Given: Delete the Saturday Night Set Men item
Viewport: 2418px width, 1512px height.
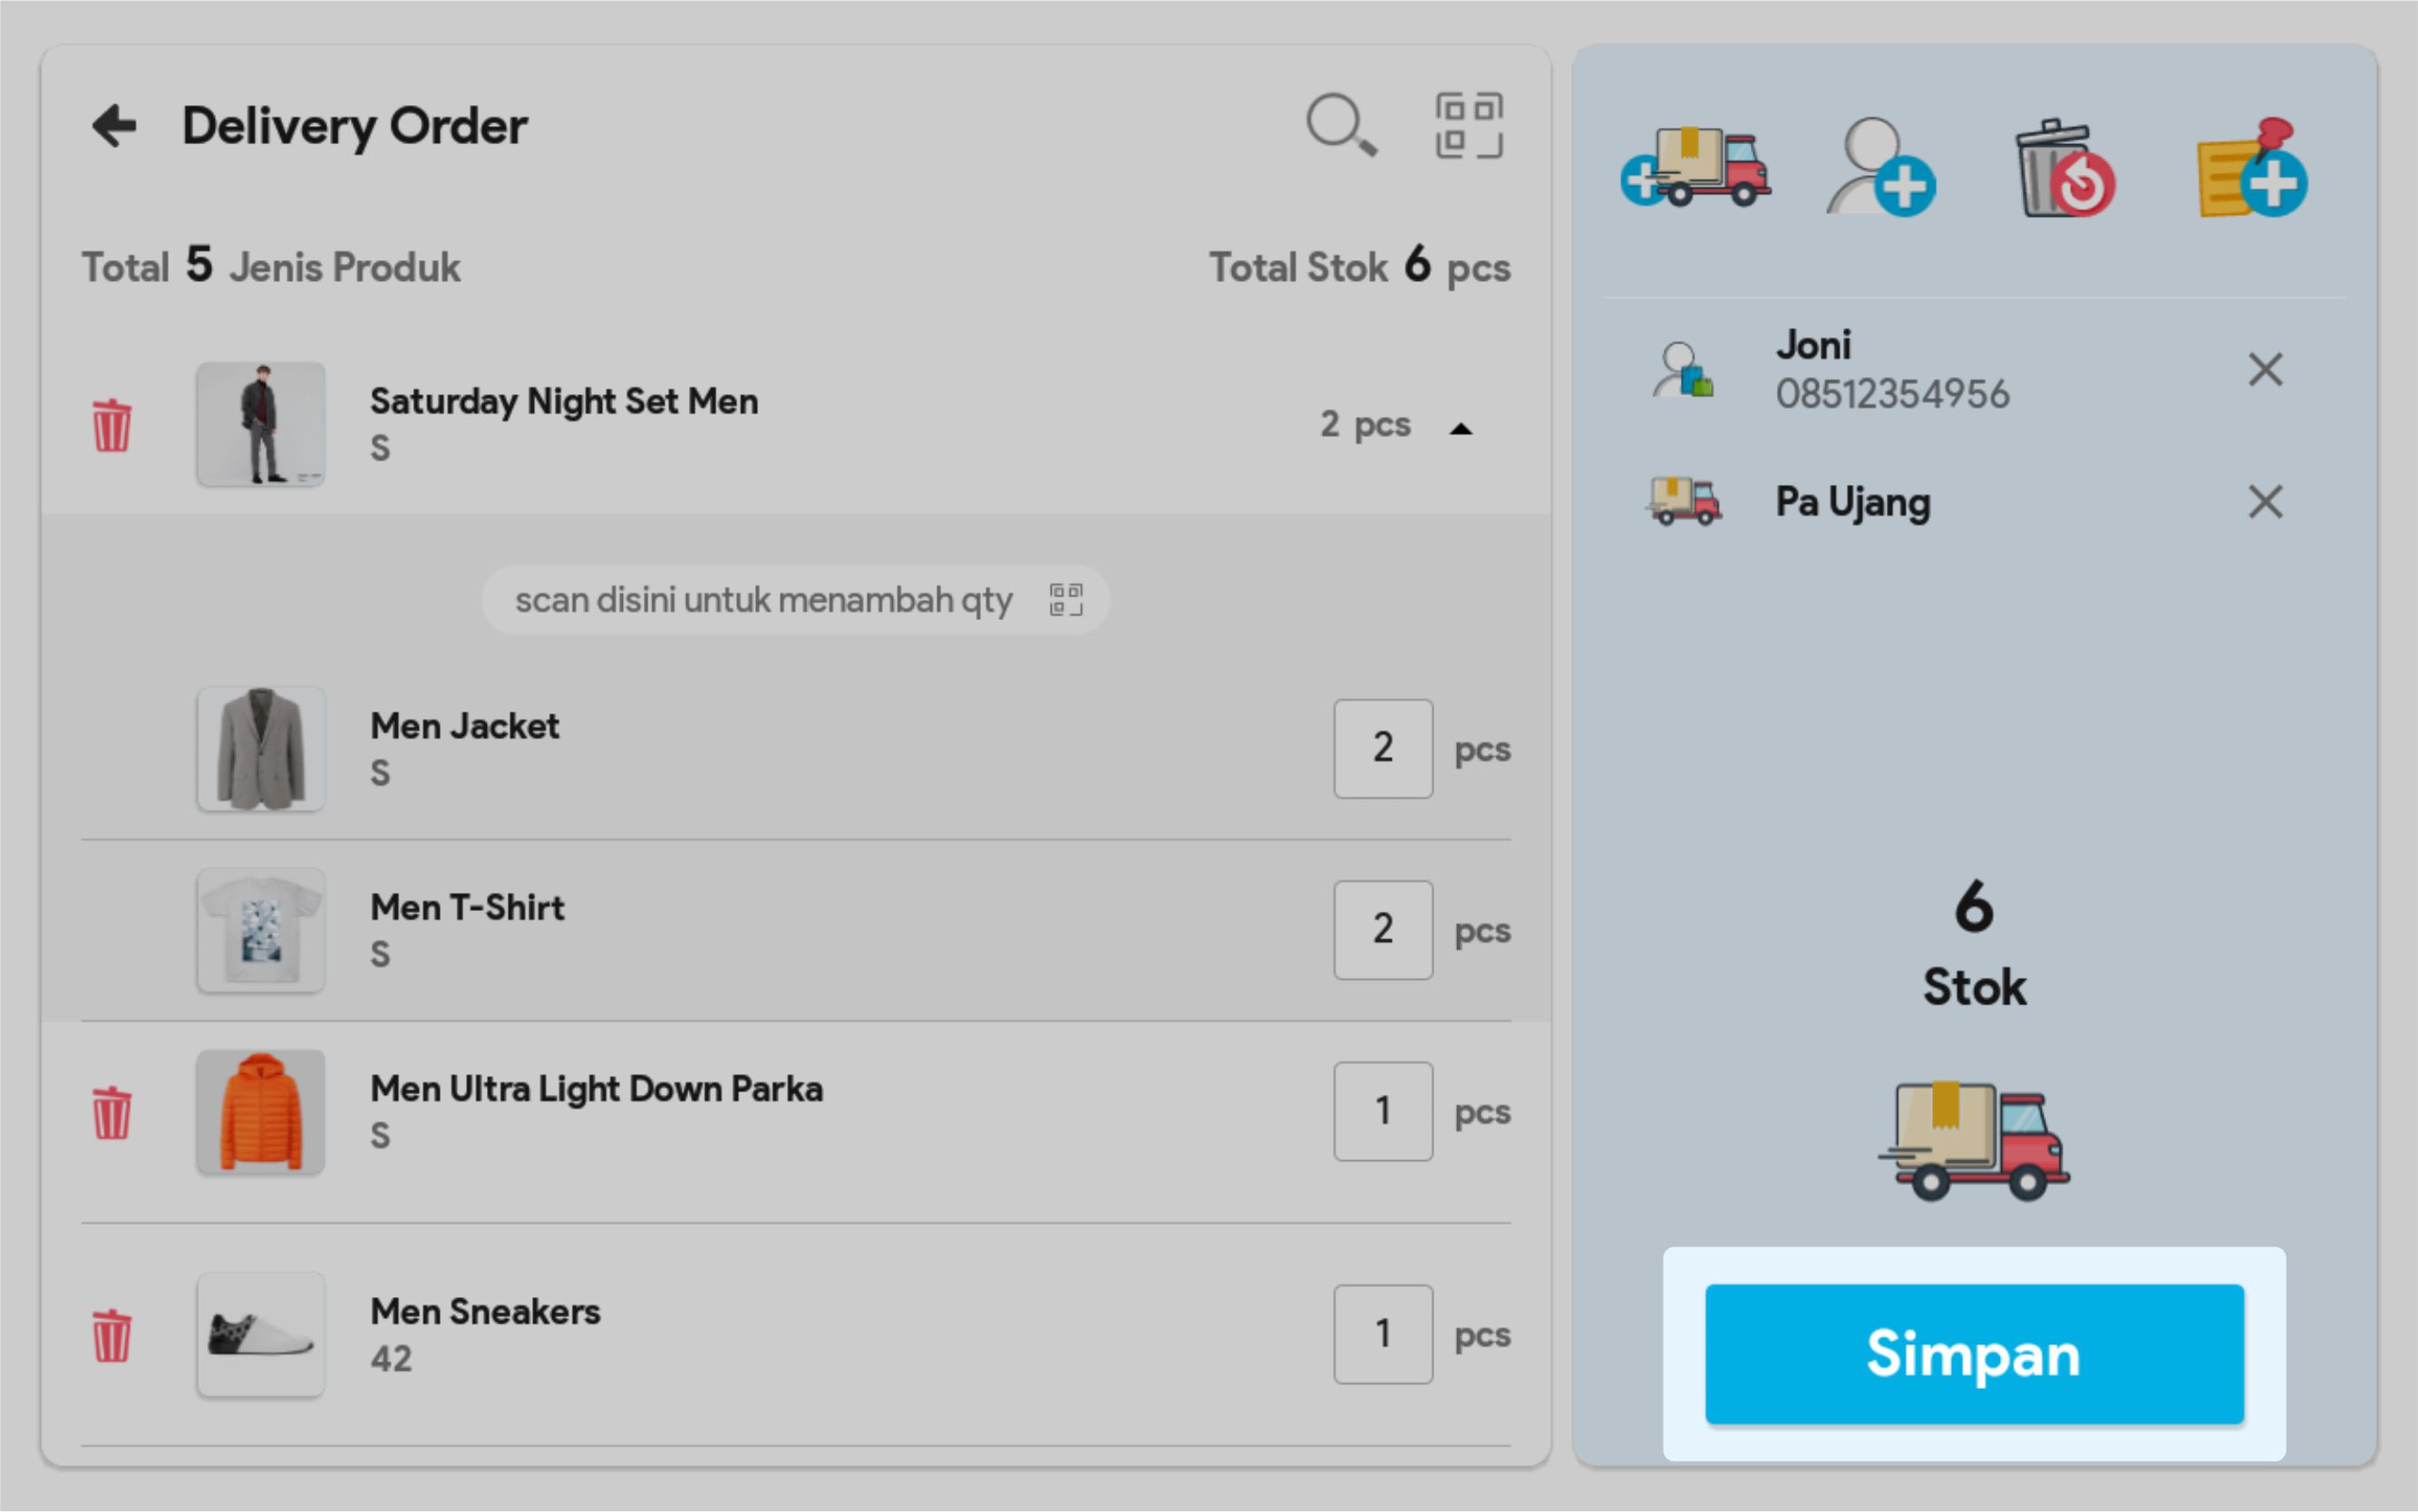Looking at the screenshot, I should [x=112, y=426].
